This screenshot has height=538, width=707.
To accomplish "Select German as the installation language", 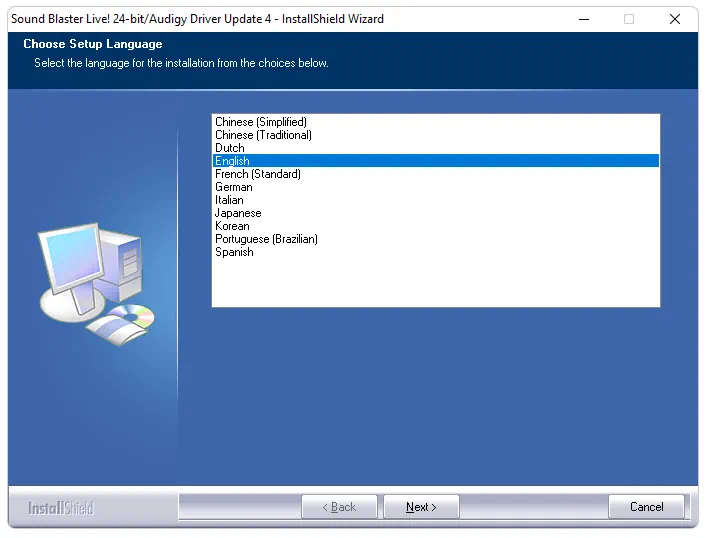I will [234, 187].
